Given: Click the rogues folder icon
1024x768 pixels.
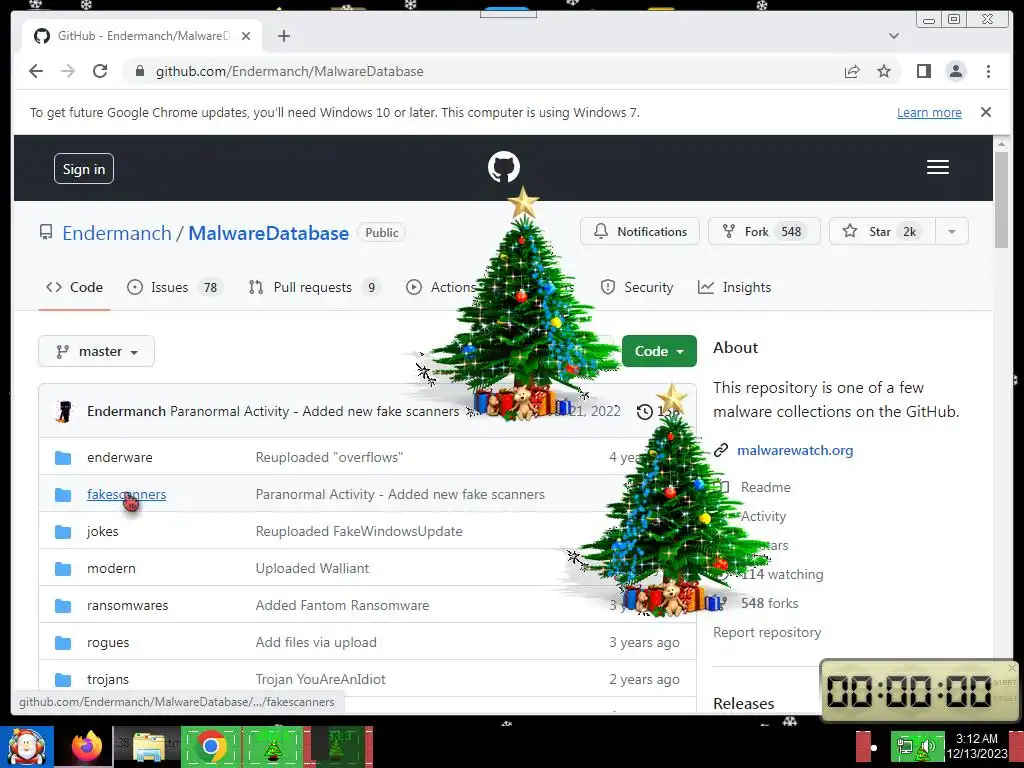Looking at the screenshot, I should 63,643.
